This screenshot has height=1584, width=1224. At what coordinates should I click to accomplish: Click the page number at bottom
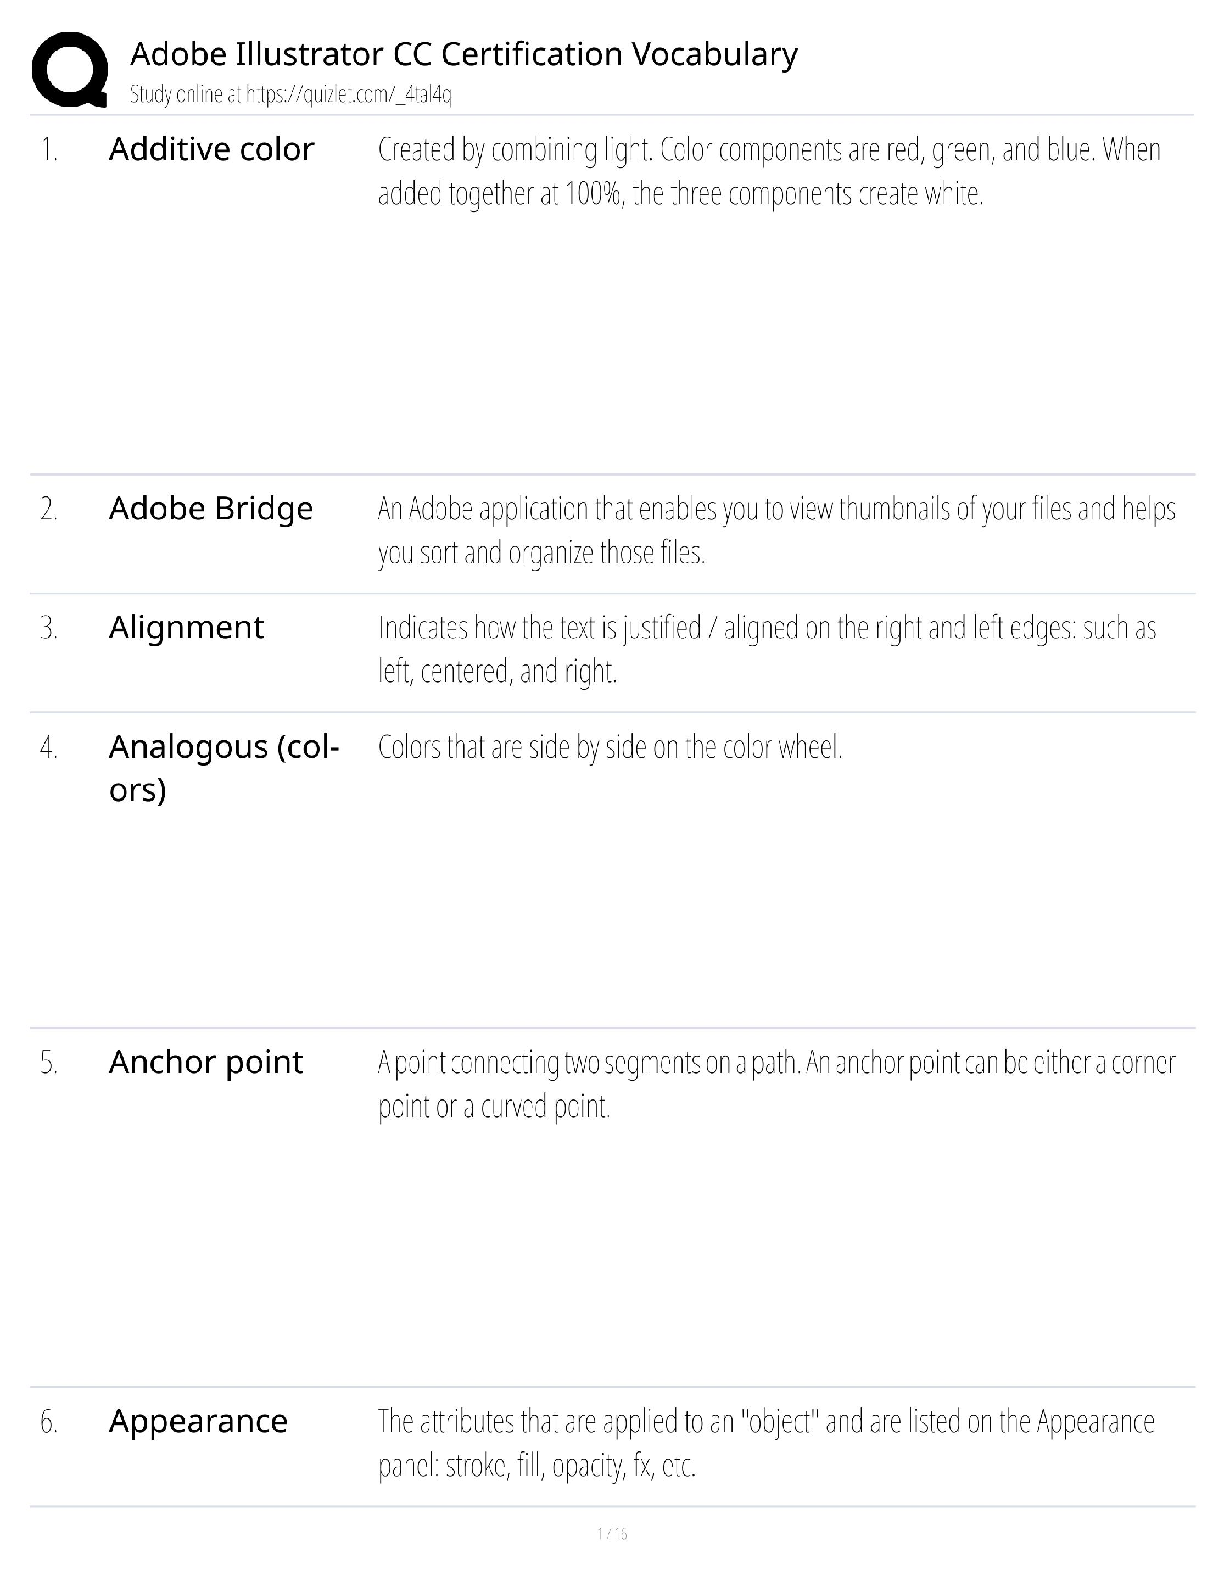[x=611, y=1534]
